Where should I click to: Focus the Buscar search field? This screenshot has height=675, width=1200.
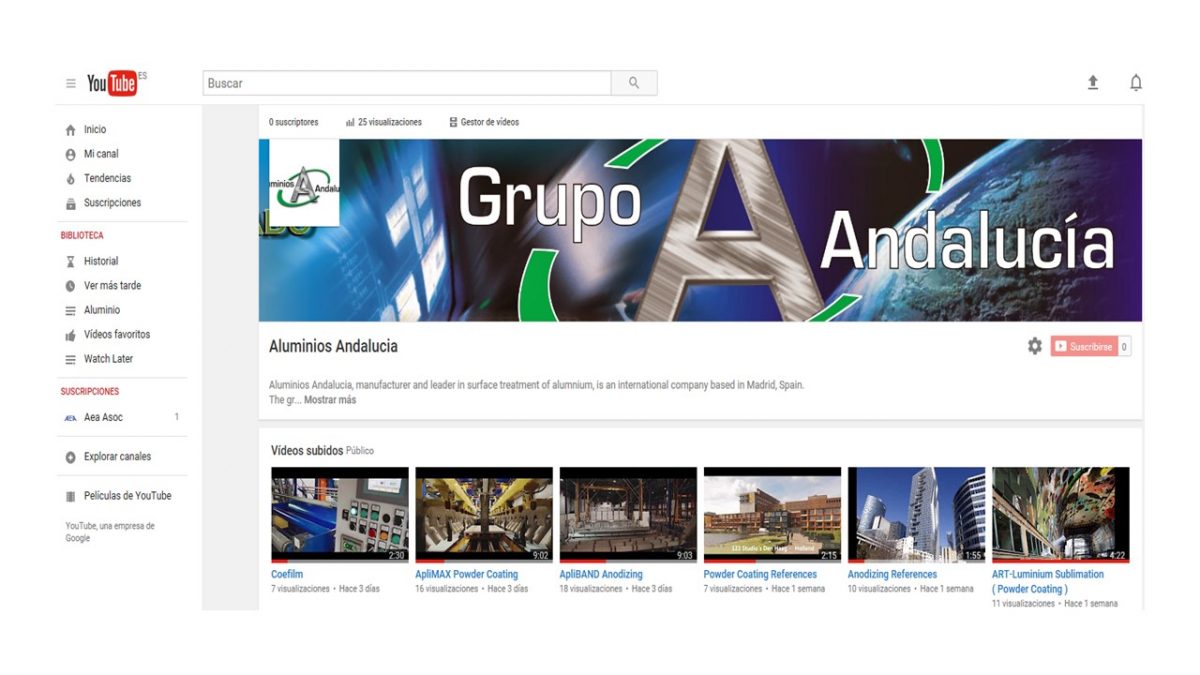point(407,83)
